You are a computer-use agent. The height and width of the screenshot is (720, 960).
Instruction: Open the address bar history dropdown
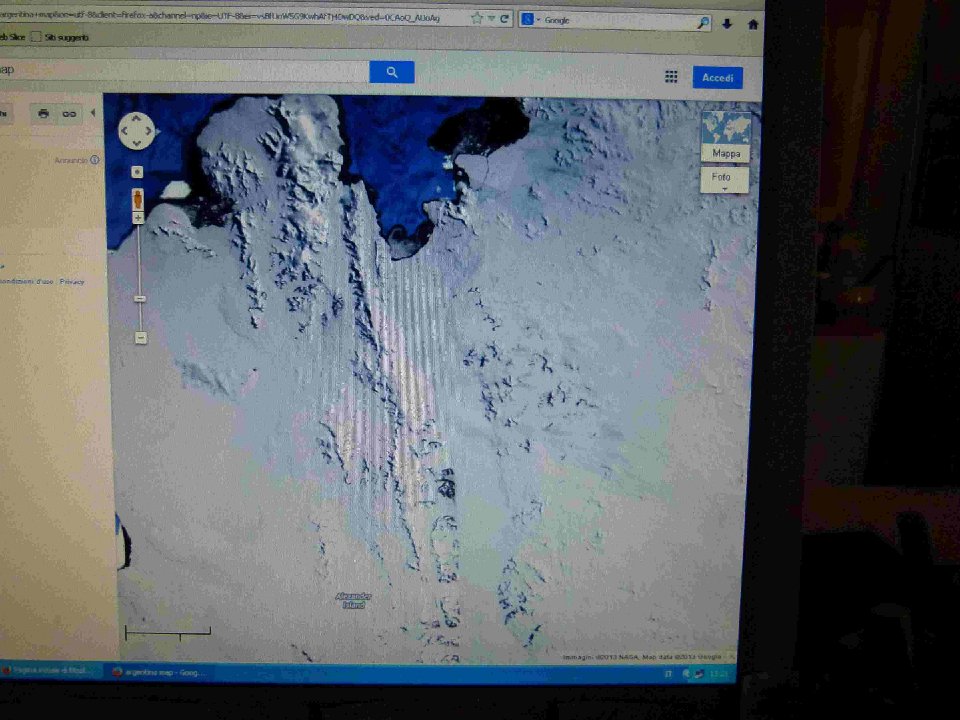(x=491, y=19)
